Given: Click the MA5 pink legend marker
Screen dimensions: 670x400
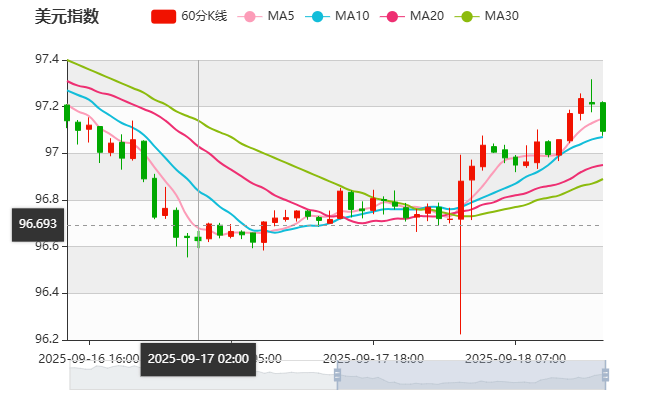Looking at the screenshot, I should 249,16.
